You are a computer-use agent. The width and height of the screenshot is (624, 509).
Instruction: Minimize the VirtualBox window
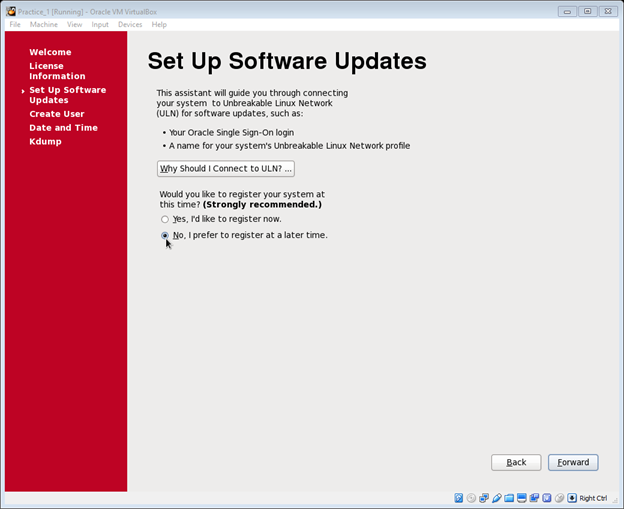tap(567, 11)
